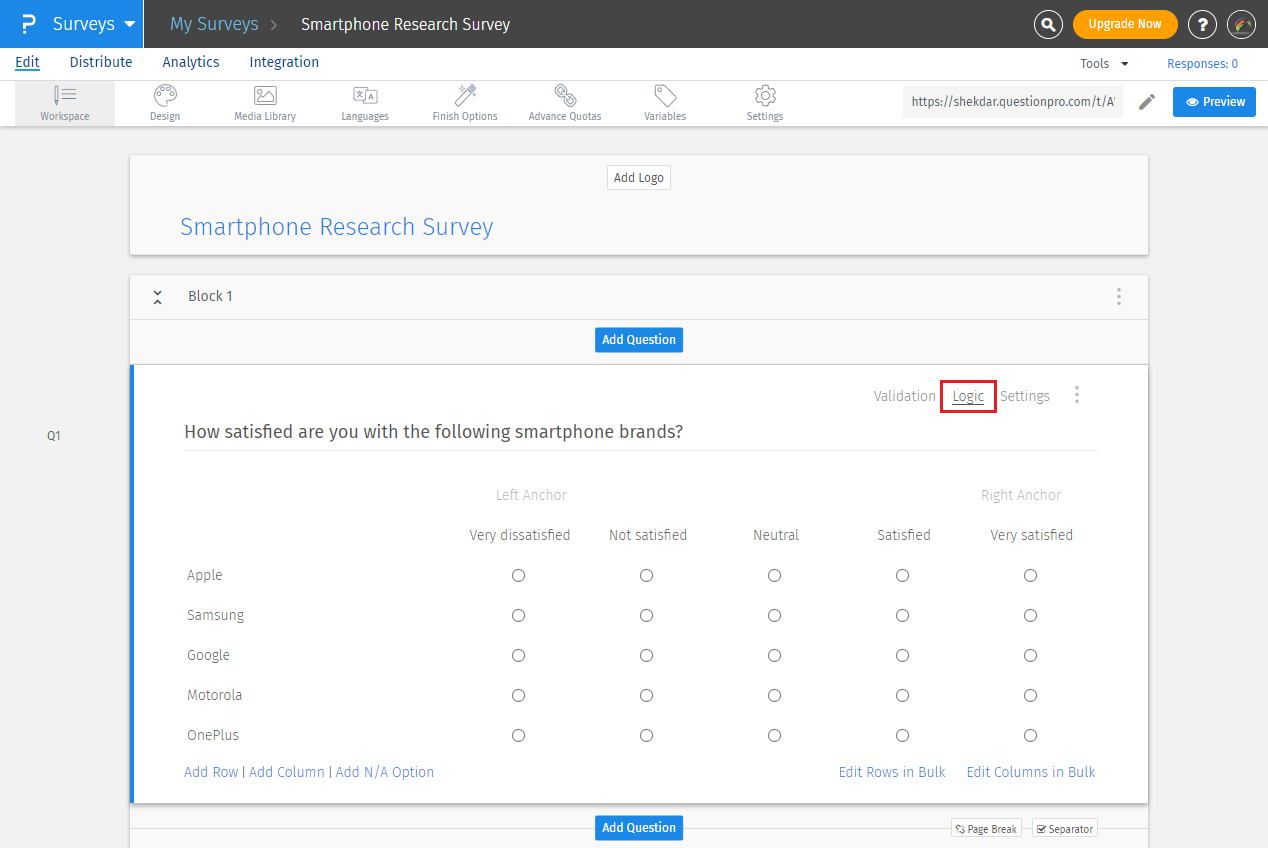Open the Settings gear in toolbar
Viewport: 1268px width, 848px height.
[765, 96]
